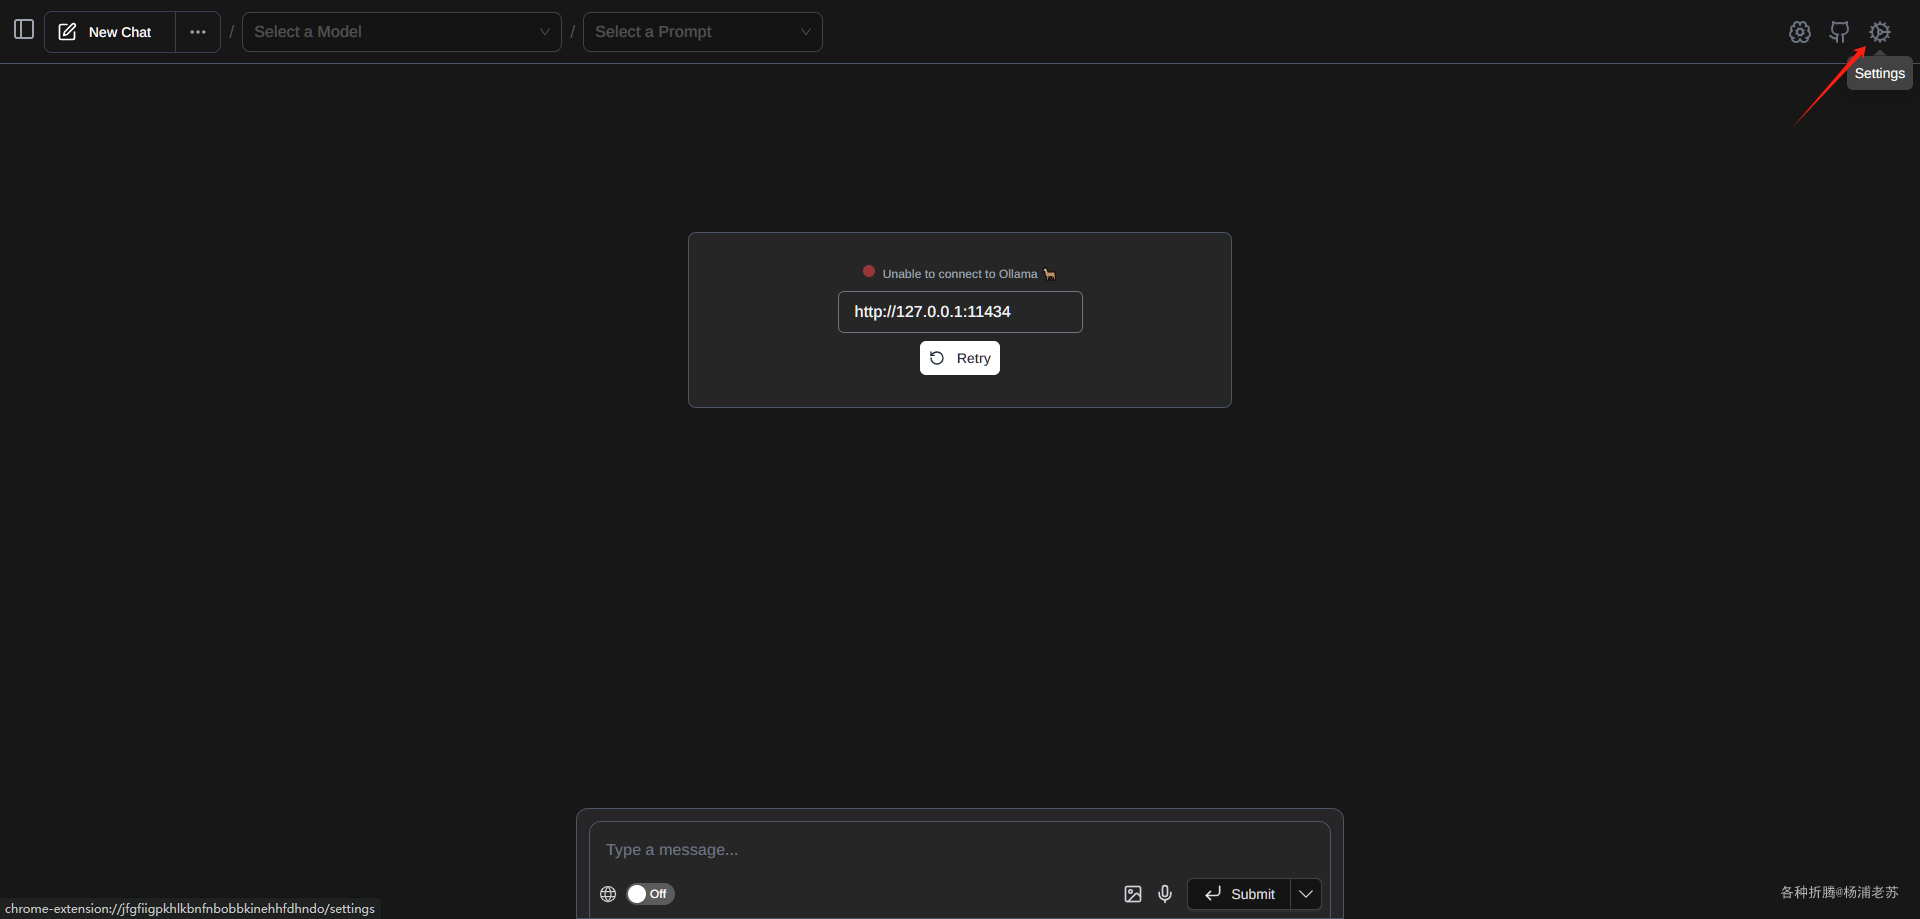Click the 'Unable to connect to Ollama' text
This screenshot has height=919, width=1920.
pos(960,274)
